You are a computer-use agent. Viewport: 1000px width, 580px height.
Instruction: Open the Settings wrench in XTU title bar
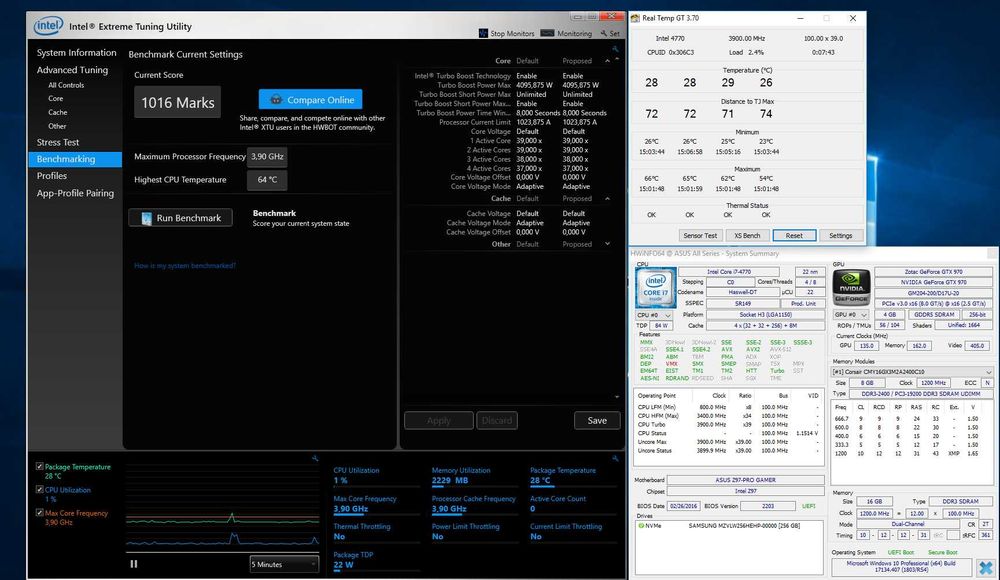tap(610, 33)
